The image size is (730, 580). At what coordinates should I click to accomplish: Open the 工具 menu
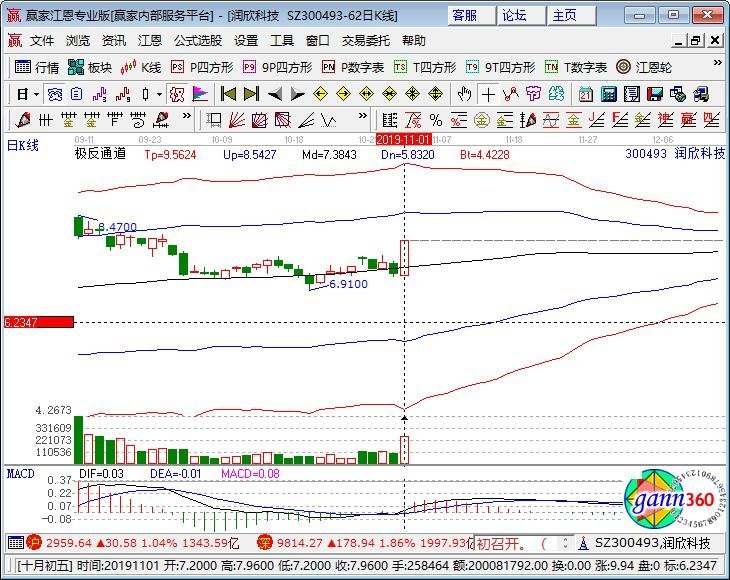tap(282, 41)
